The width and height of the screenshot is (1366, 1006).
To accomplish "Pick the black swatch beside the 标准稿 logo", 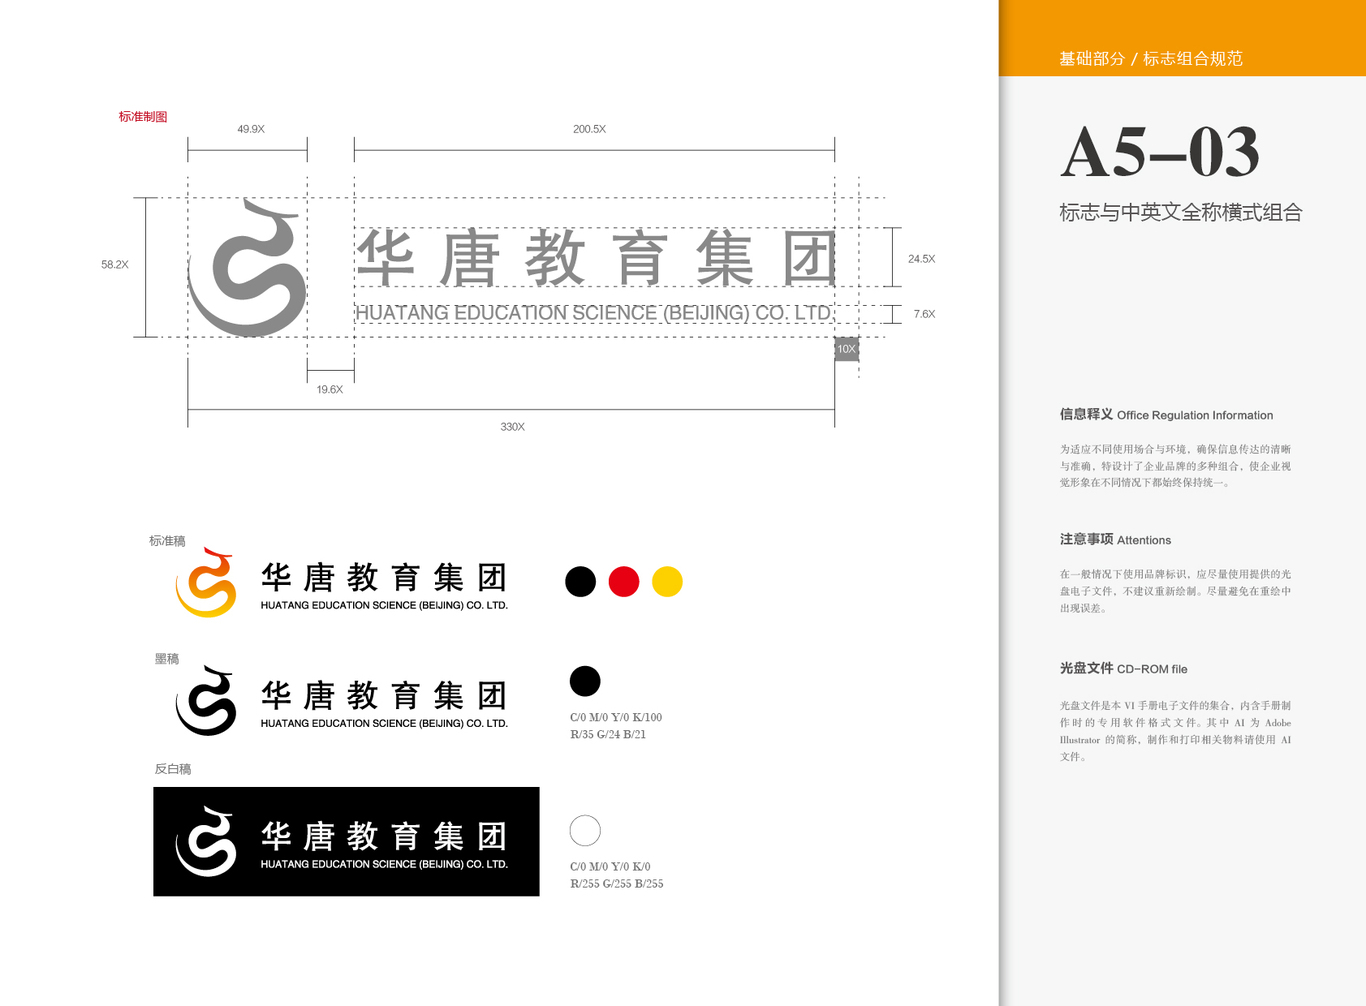I will pos(580,581).
